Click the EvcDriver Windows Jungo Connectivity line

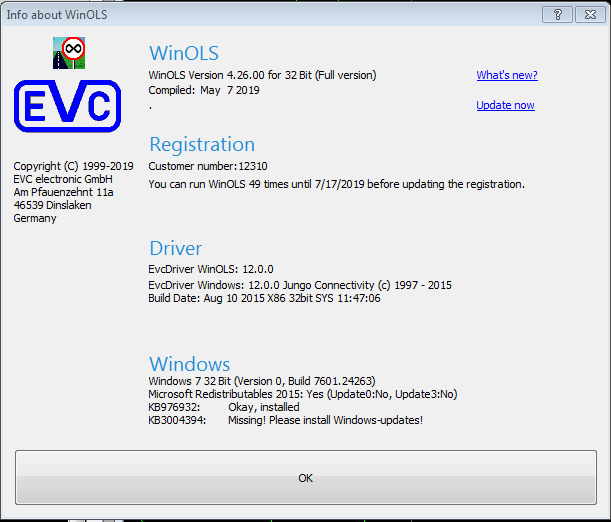point(300,285)
